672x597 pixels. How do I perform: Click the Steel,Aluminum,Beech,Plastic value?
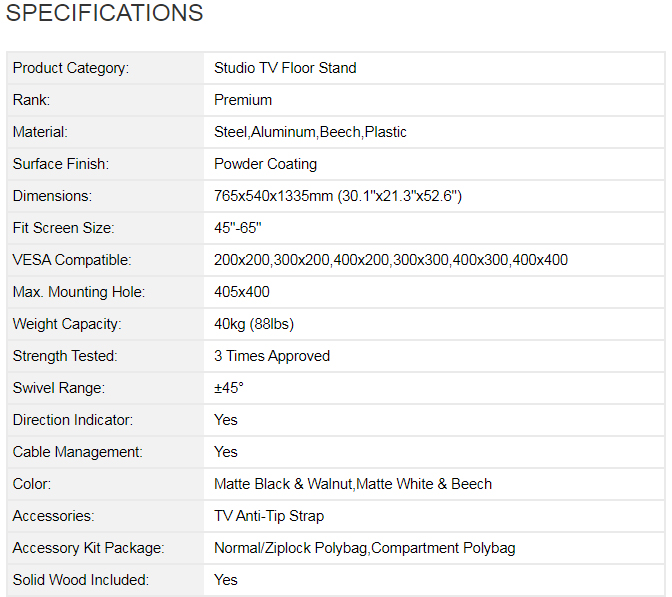point(310,132)
